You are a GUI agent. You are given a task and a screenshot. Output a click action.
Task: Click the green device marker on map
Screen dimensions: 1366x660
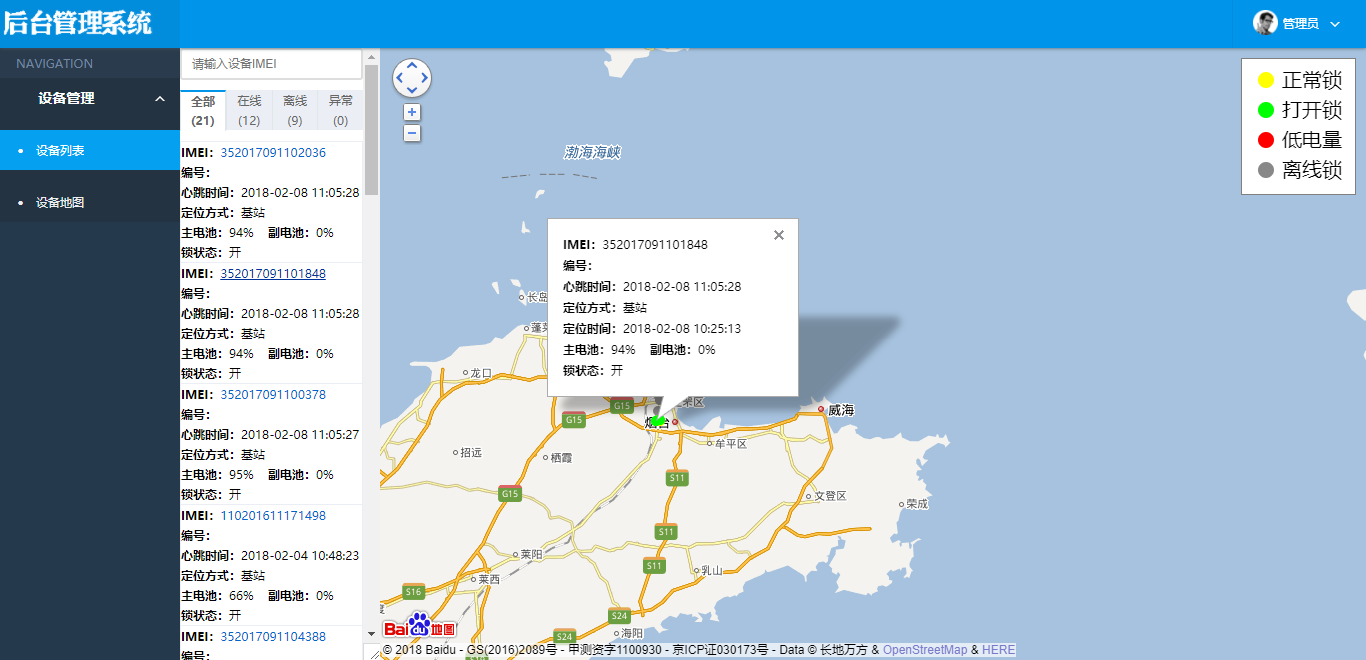click(658, 422)
